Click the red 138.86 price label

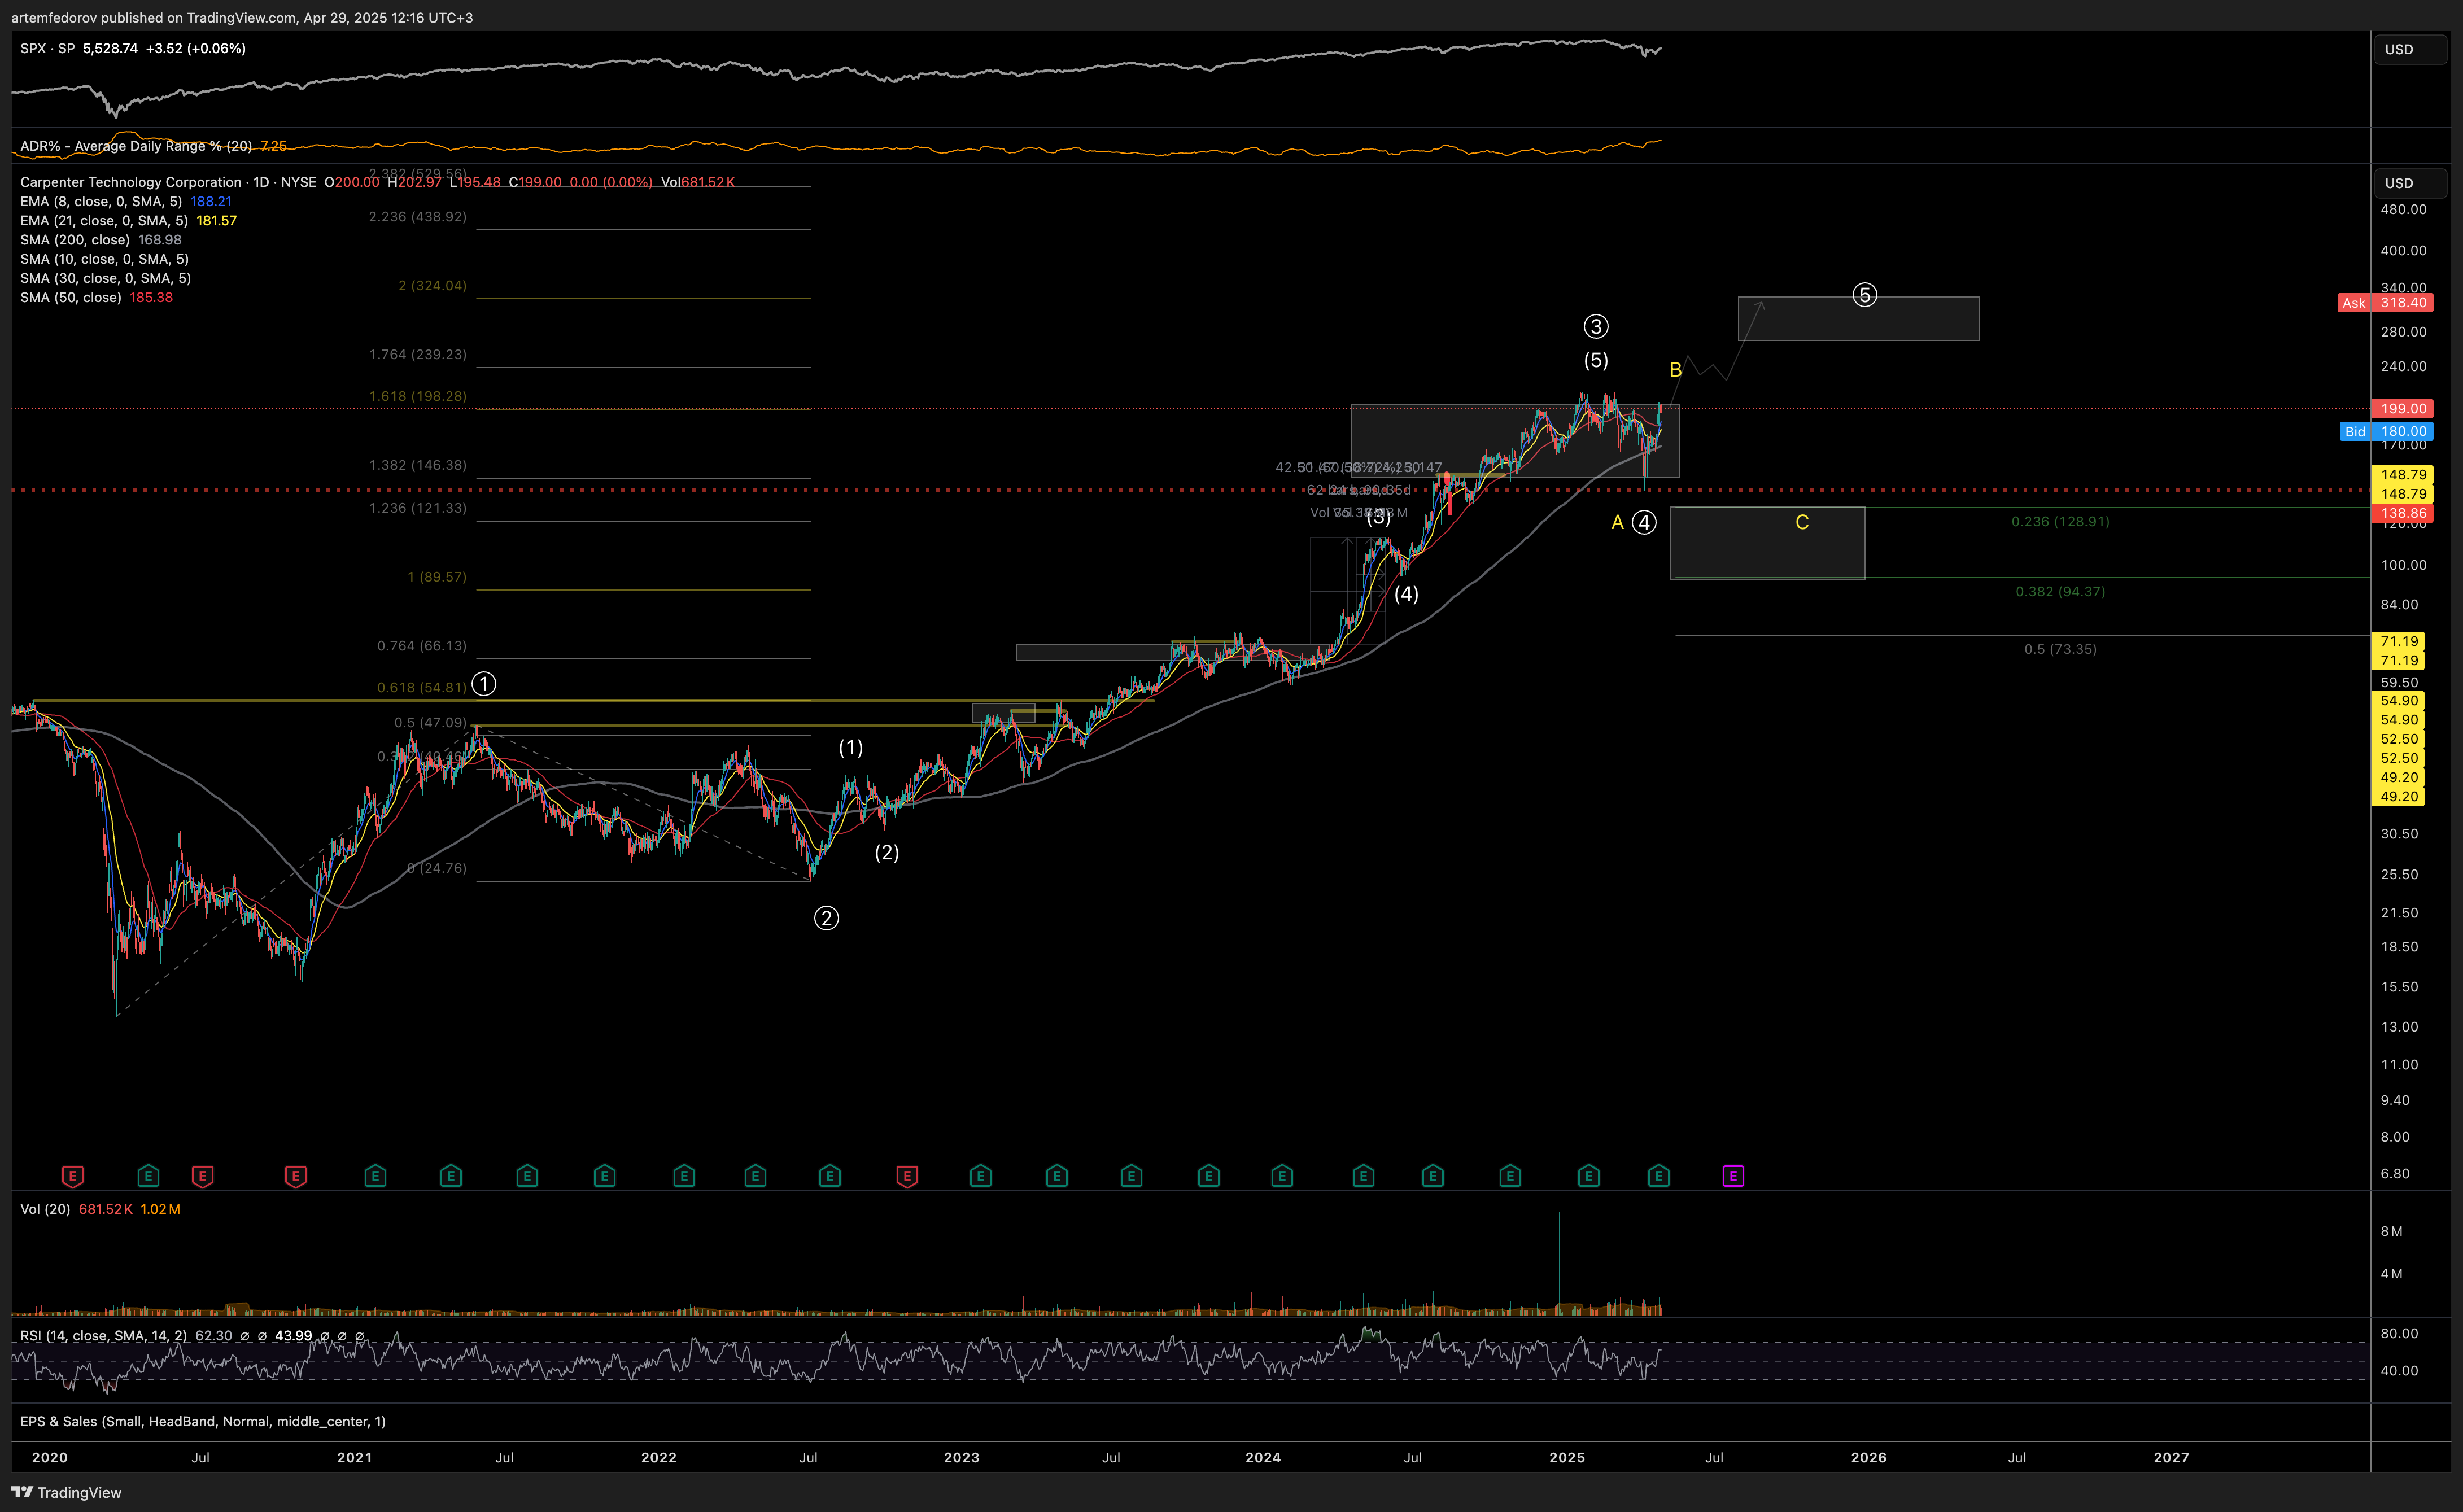pyautogui.click(x=2402, y=513)
